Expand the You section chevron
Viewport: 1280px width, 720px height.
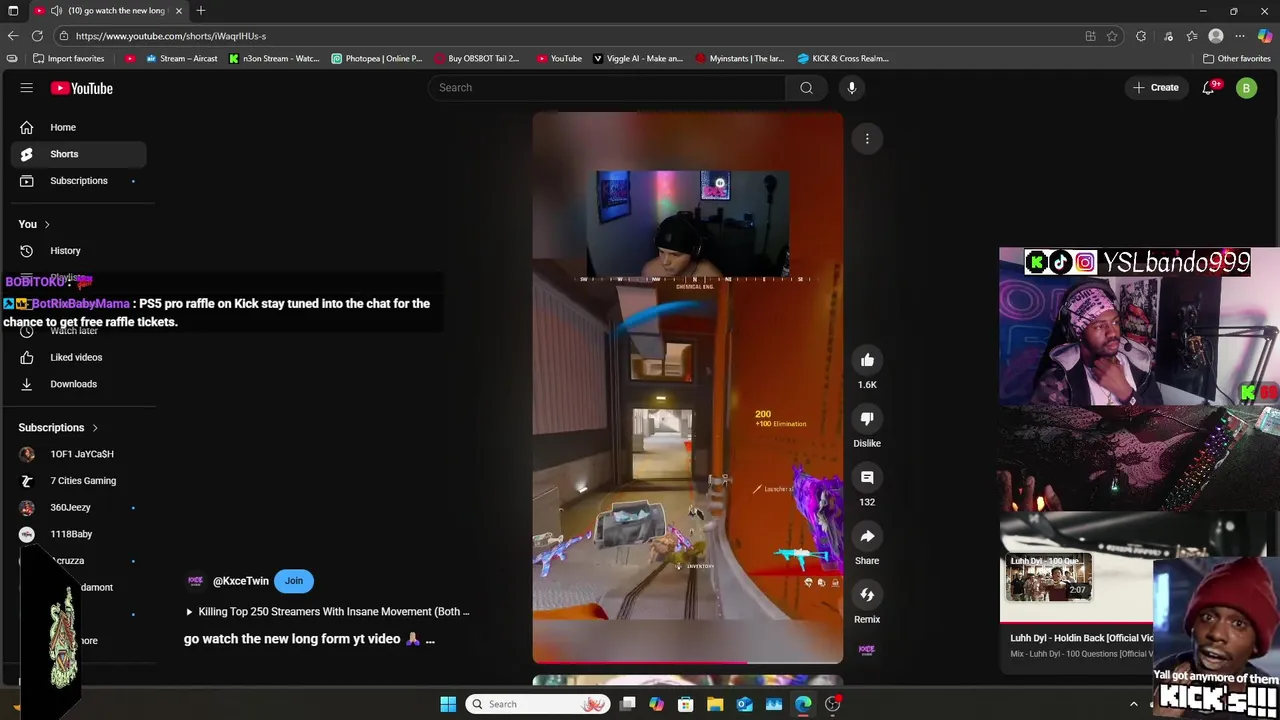46,224
